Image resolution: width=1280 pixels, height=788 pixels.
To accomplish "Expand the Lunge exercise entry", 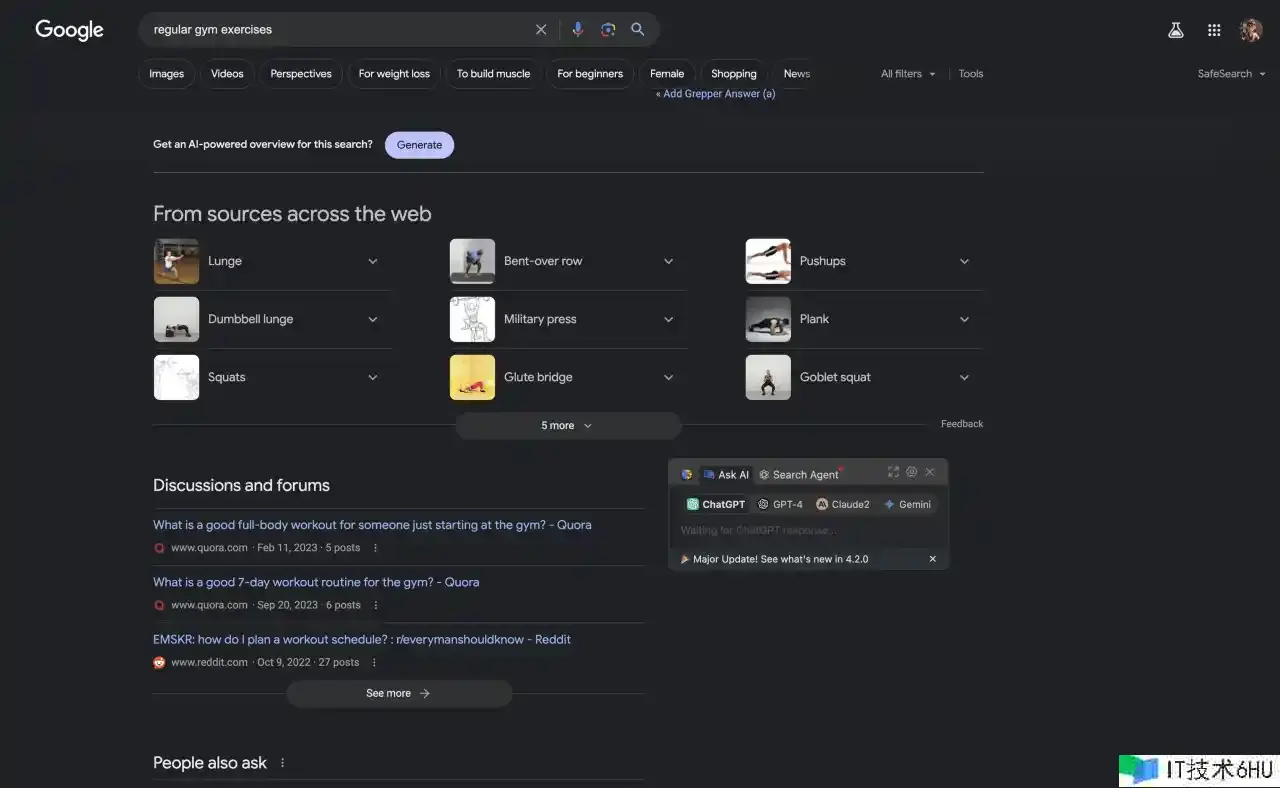I will coord(372,262).
